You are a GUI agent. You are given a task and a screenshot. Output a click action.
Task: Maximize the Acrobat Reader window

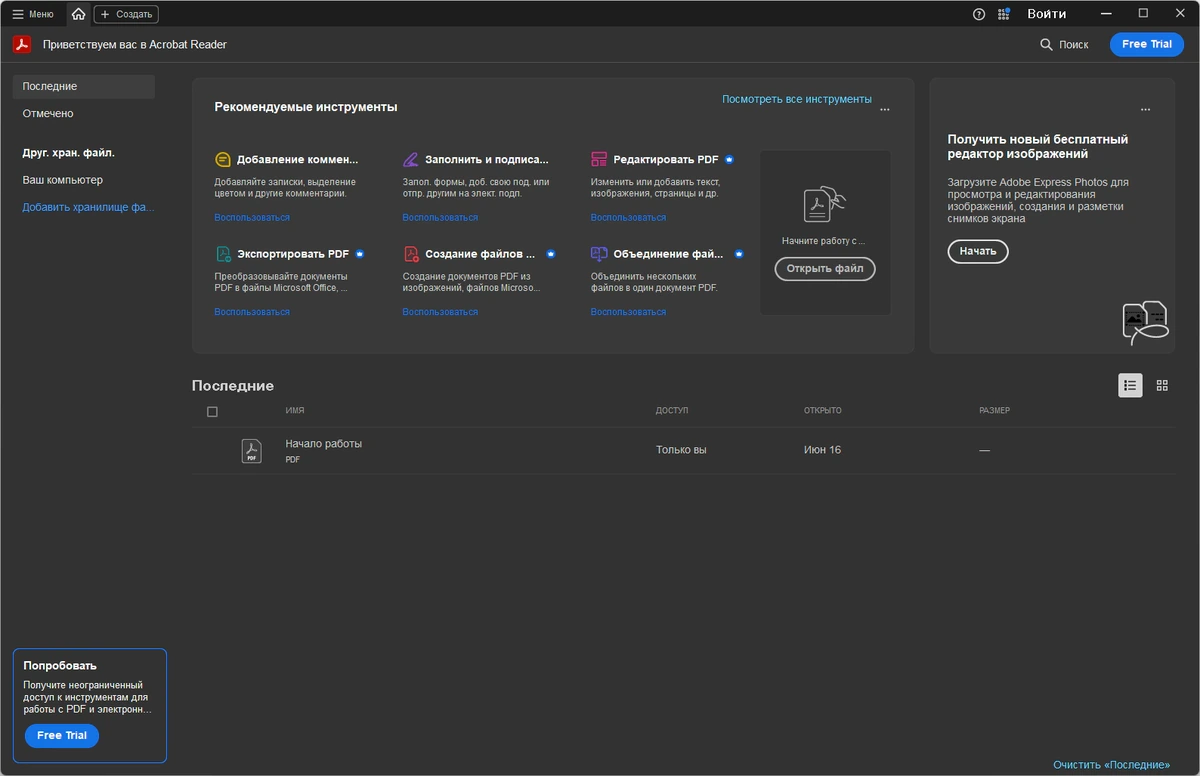point(1143,14)
